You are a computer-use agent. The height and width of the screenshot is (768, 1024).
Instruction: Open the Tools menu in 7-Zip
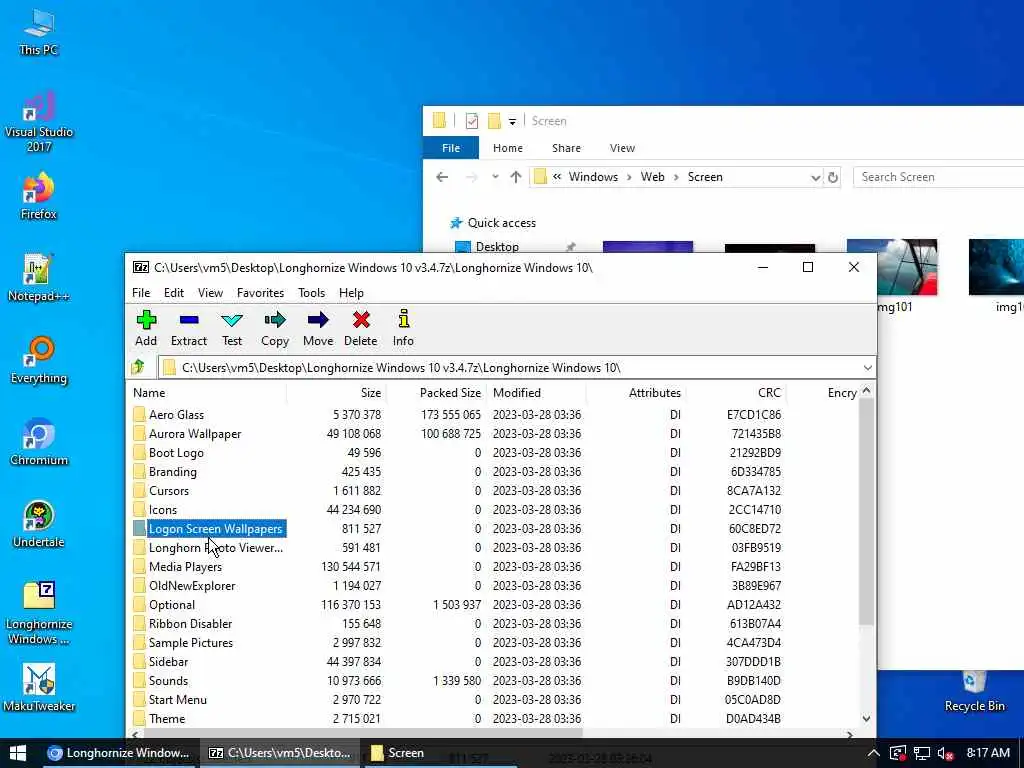point(312,293)
